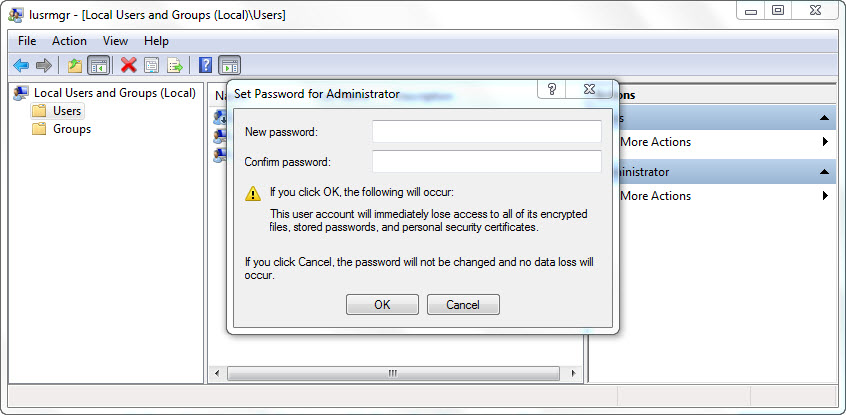Image resolution: width=846 pixels, height=415 pixels.
Task: Open the View menu
Action: [x=115, y=41]
